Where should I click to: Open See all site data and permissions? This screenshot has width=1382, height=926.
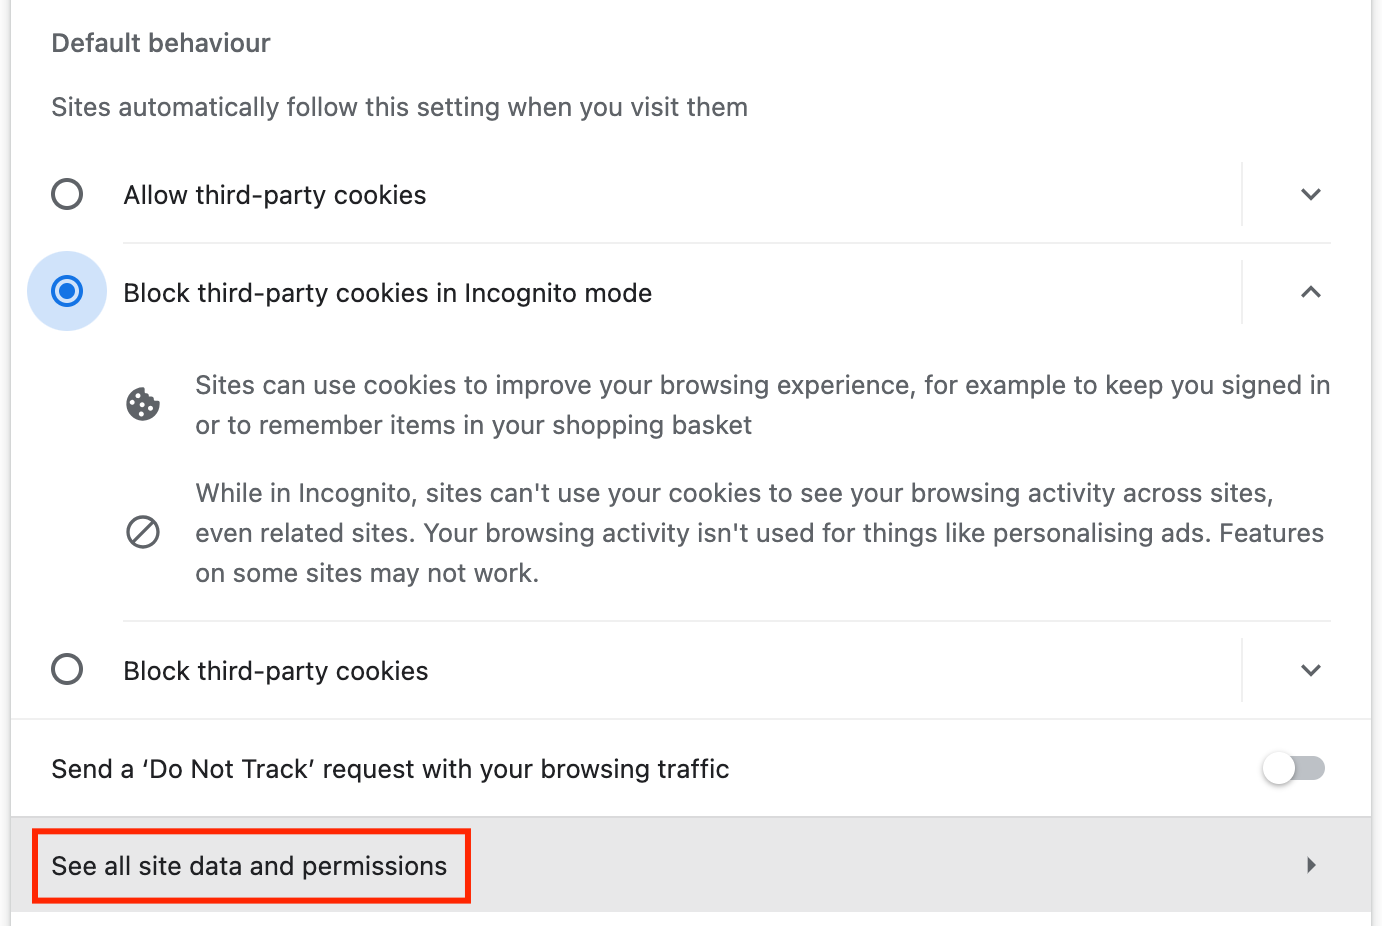(x=691, y=865)
